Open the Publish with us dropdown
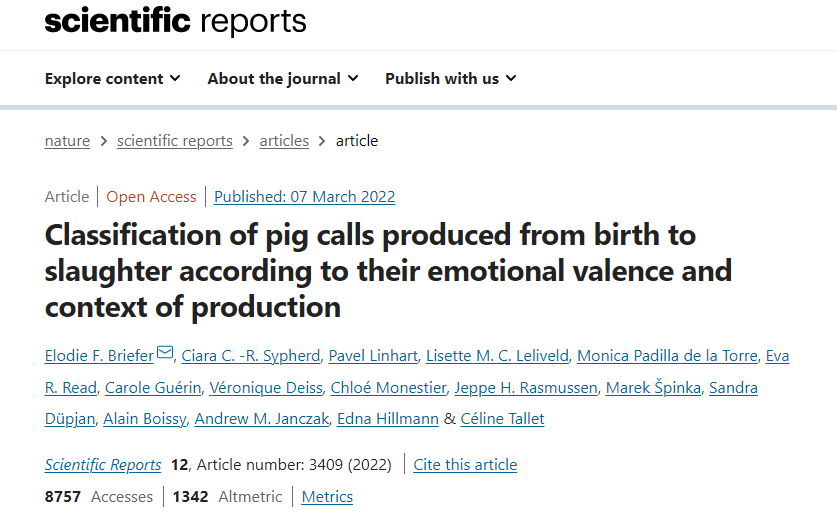The height and width of the screenshot is (531, 837). tap(451, 79)
